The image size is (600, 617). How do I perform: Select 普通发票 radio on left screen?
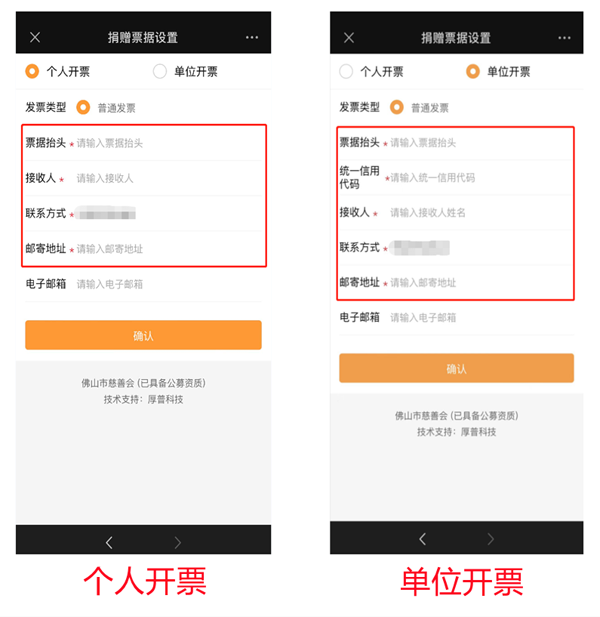pos(83,107)
